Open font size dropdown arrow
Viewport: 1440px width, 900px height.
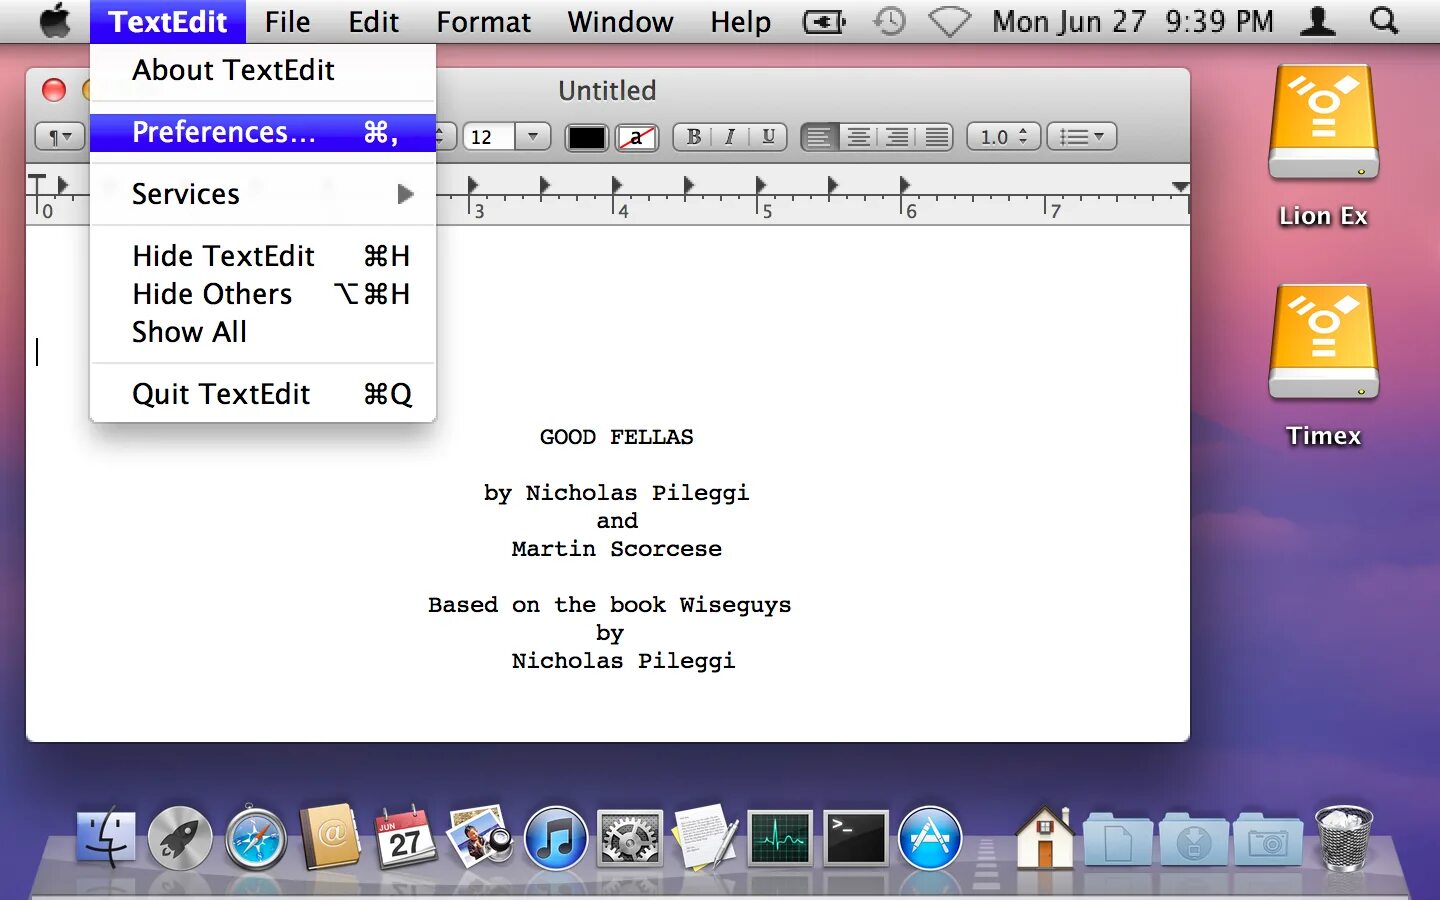coord(533,137)
